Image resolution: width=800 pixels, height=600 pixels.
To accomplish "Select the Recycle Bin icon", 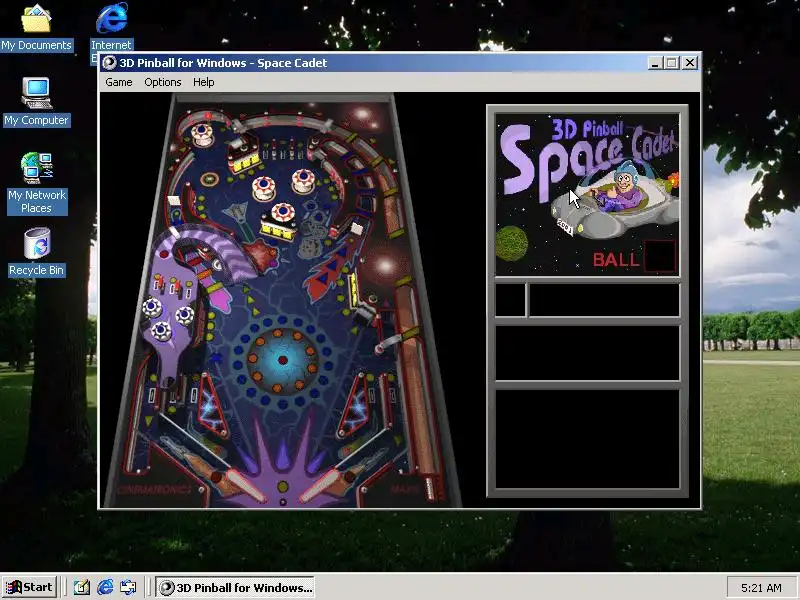I will 37,253.
